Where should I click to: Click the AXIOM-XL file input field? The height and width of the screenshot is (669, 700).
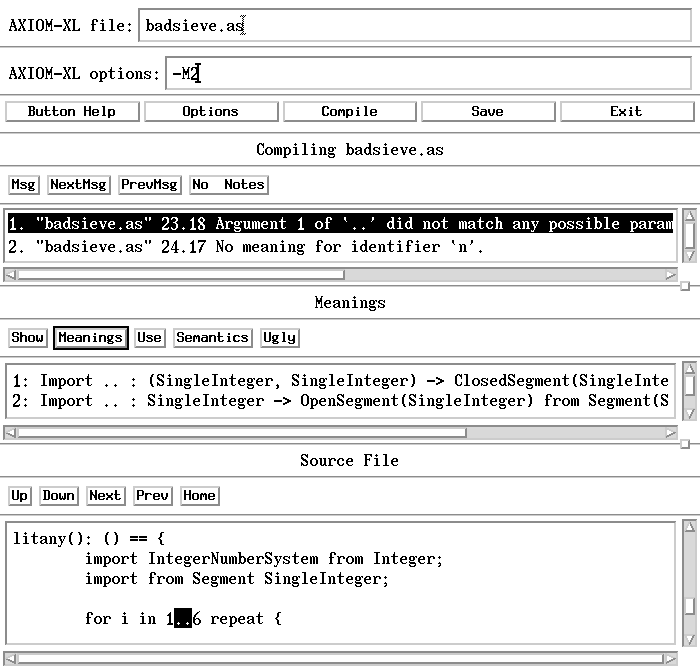click(x=415, y=25)
